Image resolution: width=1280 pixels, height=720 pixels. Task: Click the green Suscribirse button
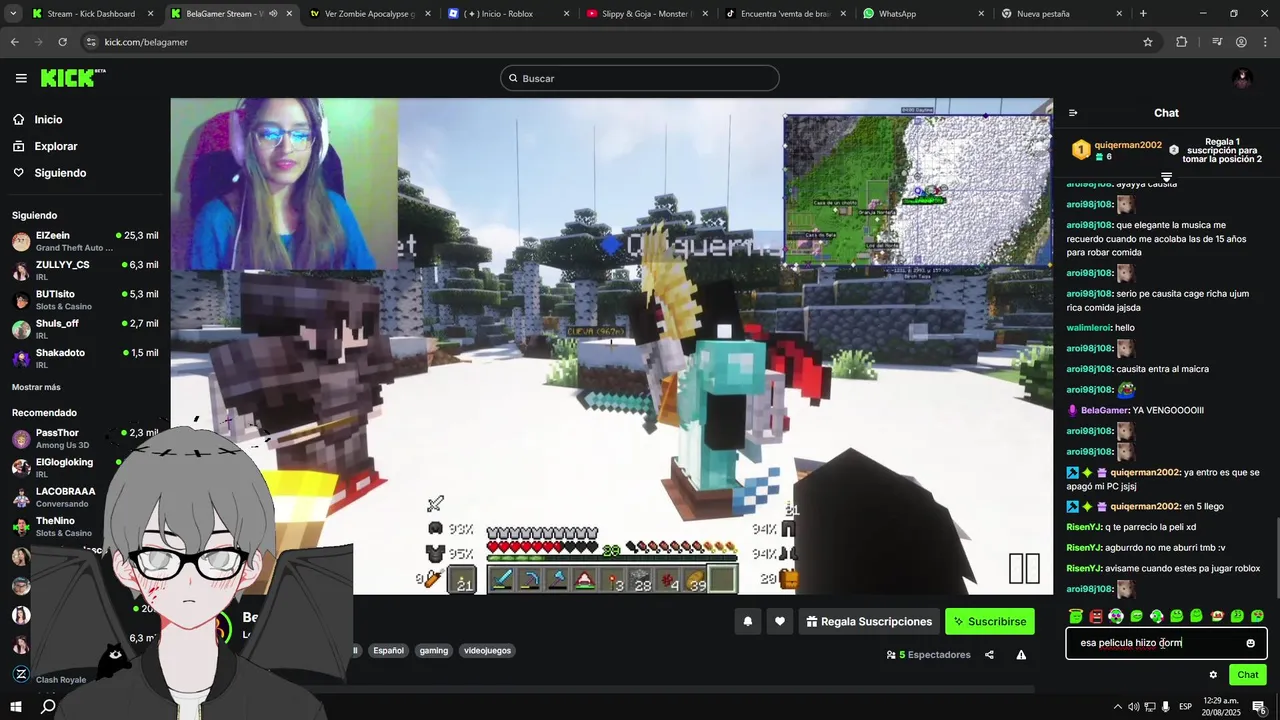(x=990, y=622)
